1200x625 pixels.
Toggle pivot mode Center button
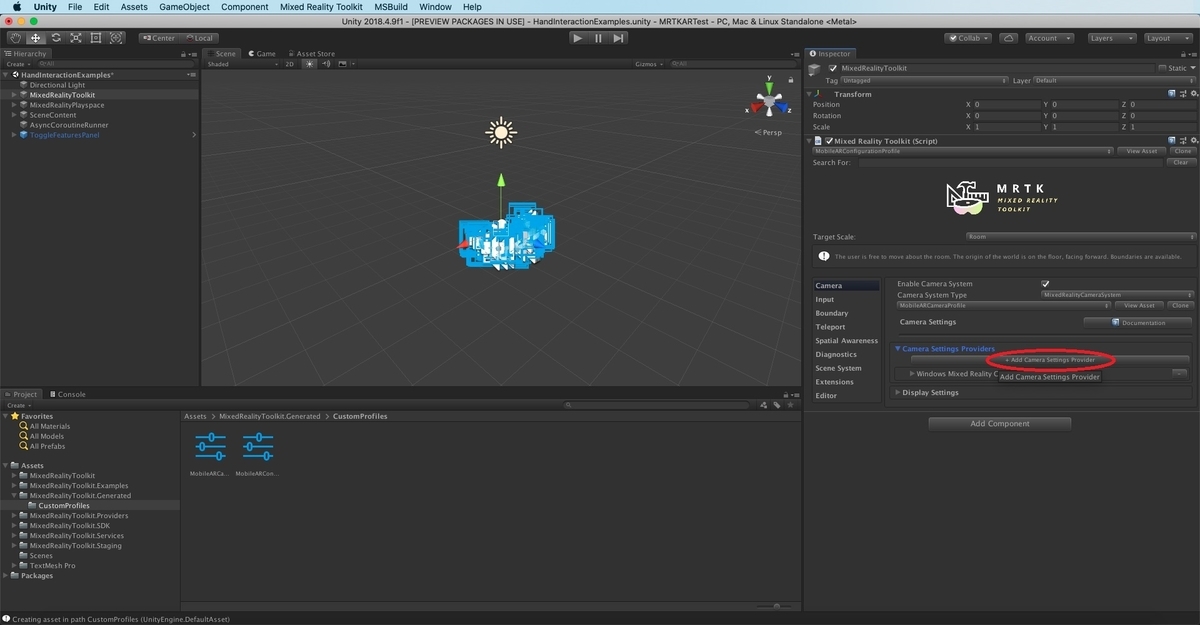[158, 38]
